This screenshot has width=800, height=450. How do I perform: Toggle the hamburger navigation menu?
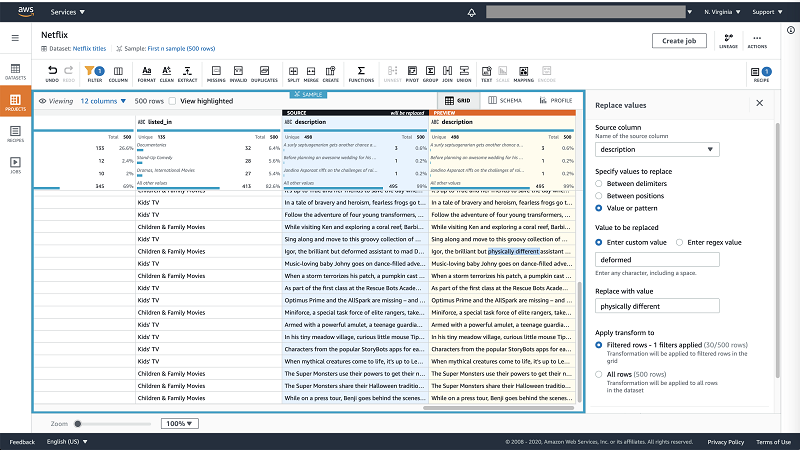(15, 38)
